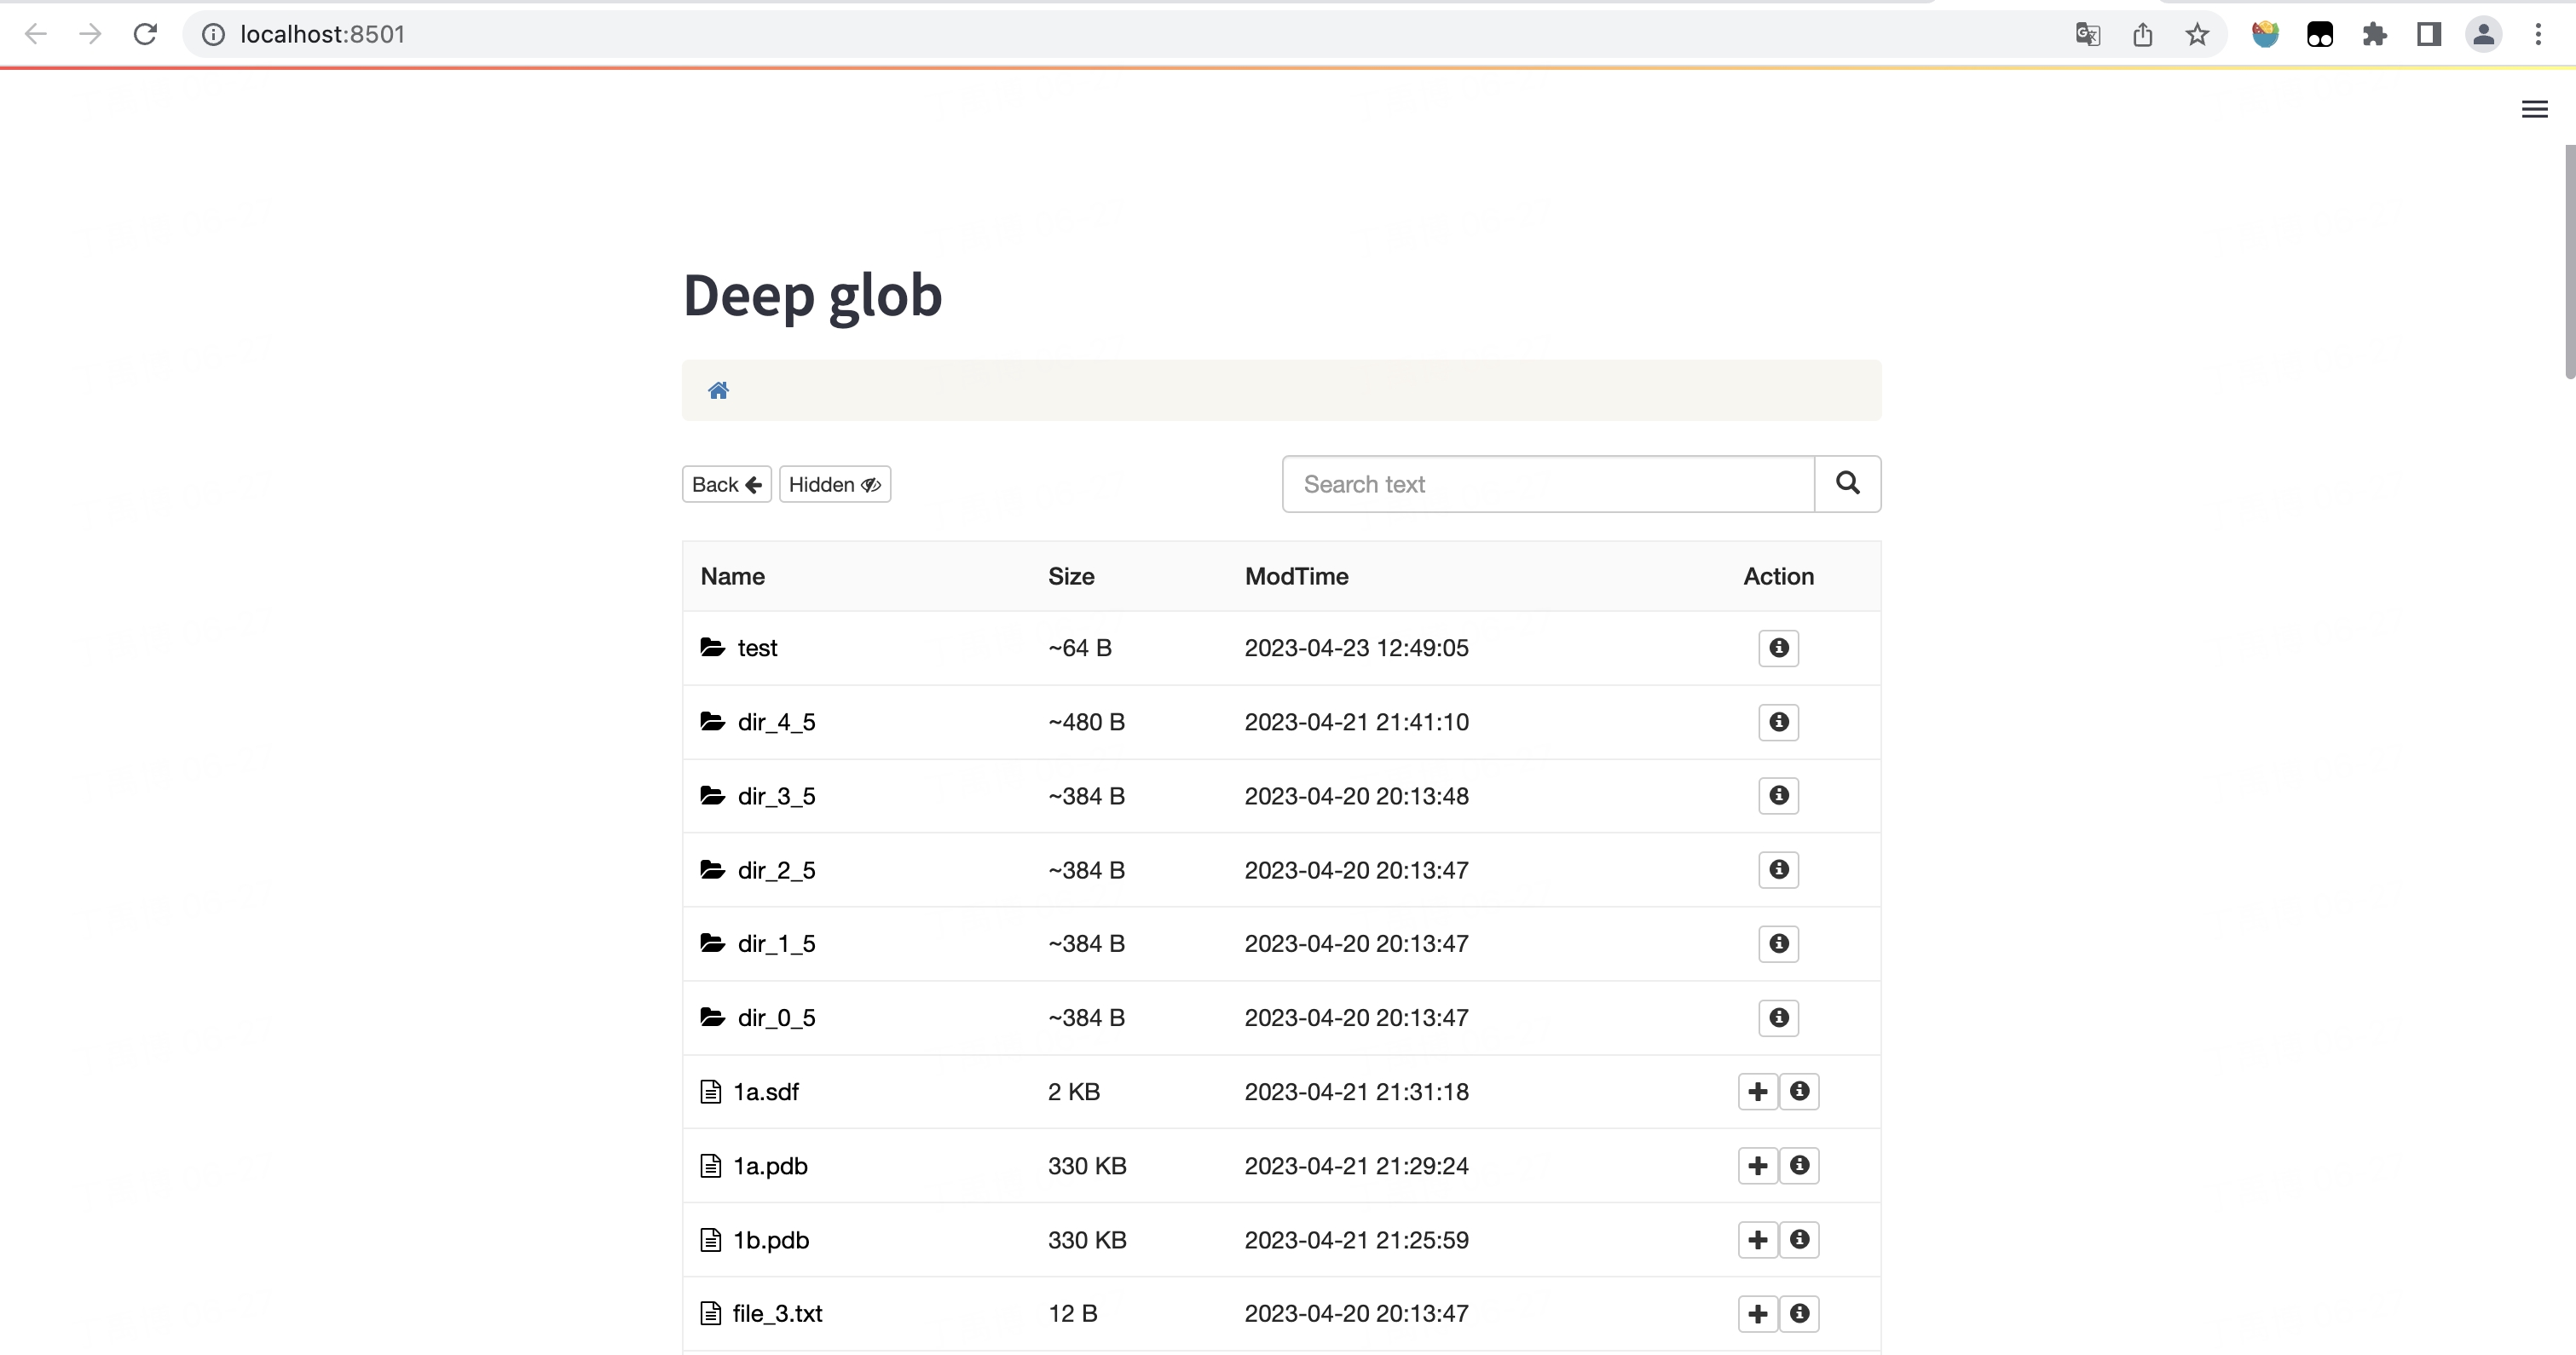Click the search magnifier button
The height and width of the screenshot is (1355, 2576).
pyautogui.click(x=1847, y=483)
